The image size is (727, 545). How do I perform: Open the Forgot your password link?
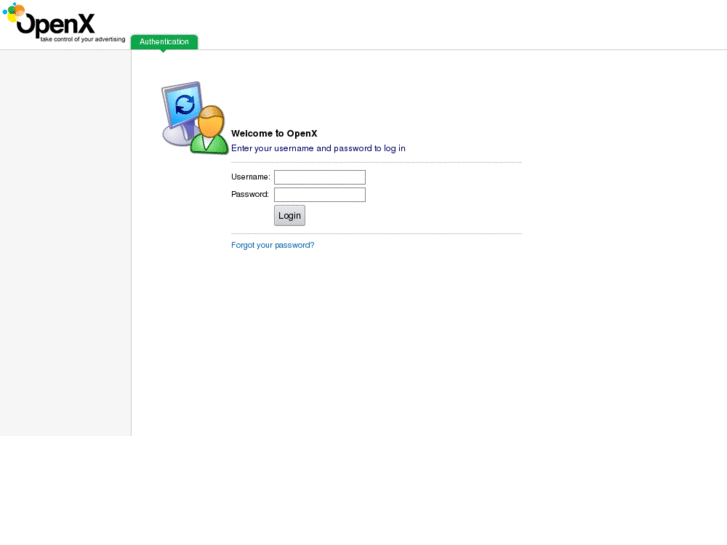coord(273,245)
